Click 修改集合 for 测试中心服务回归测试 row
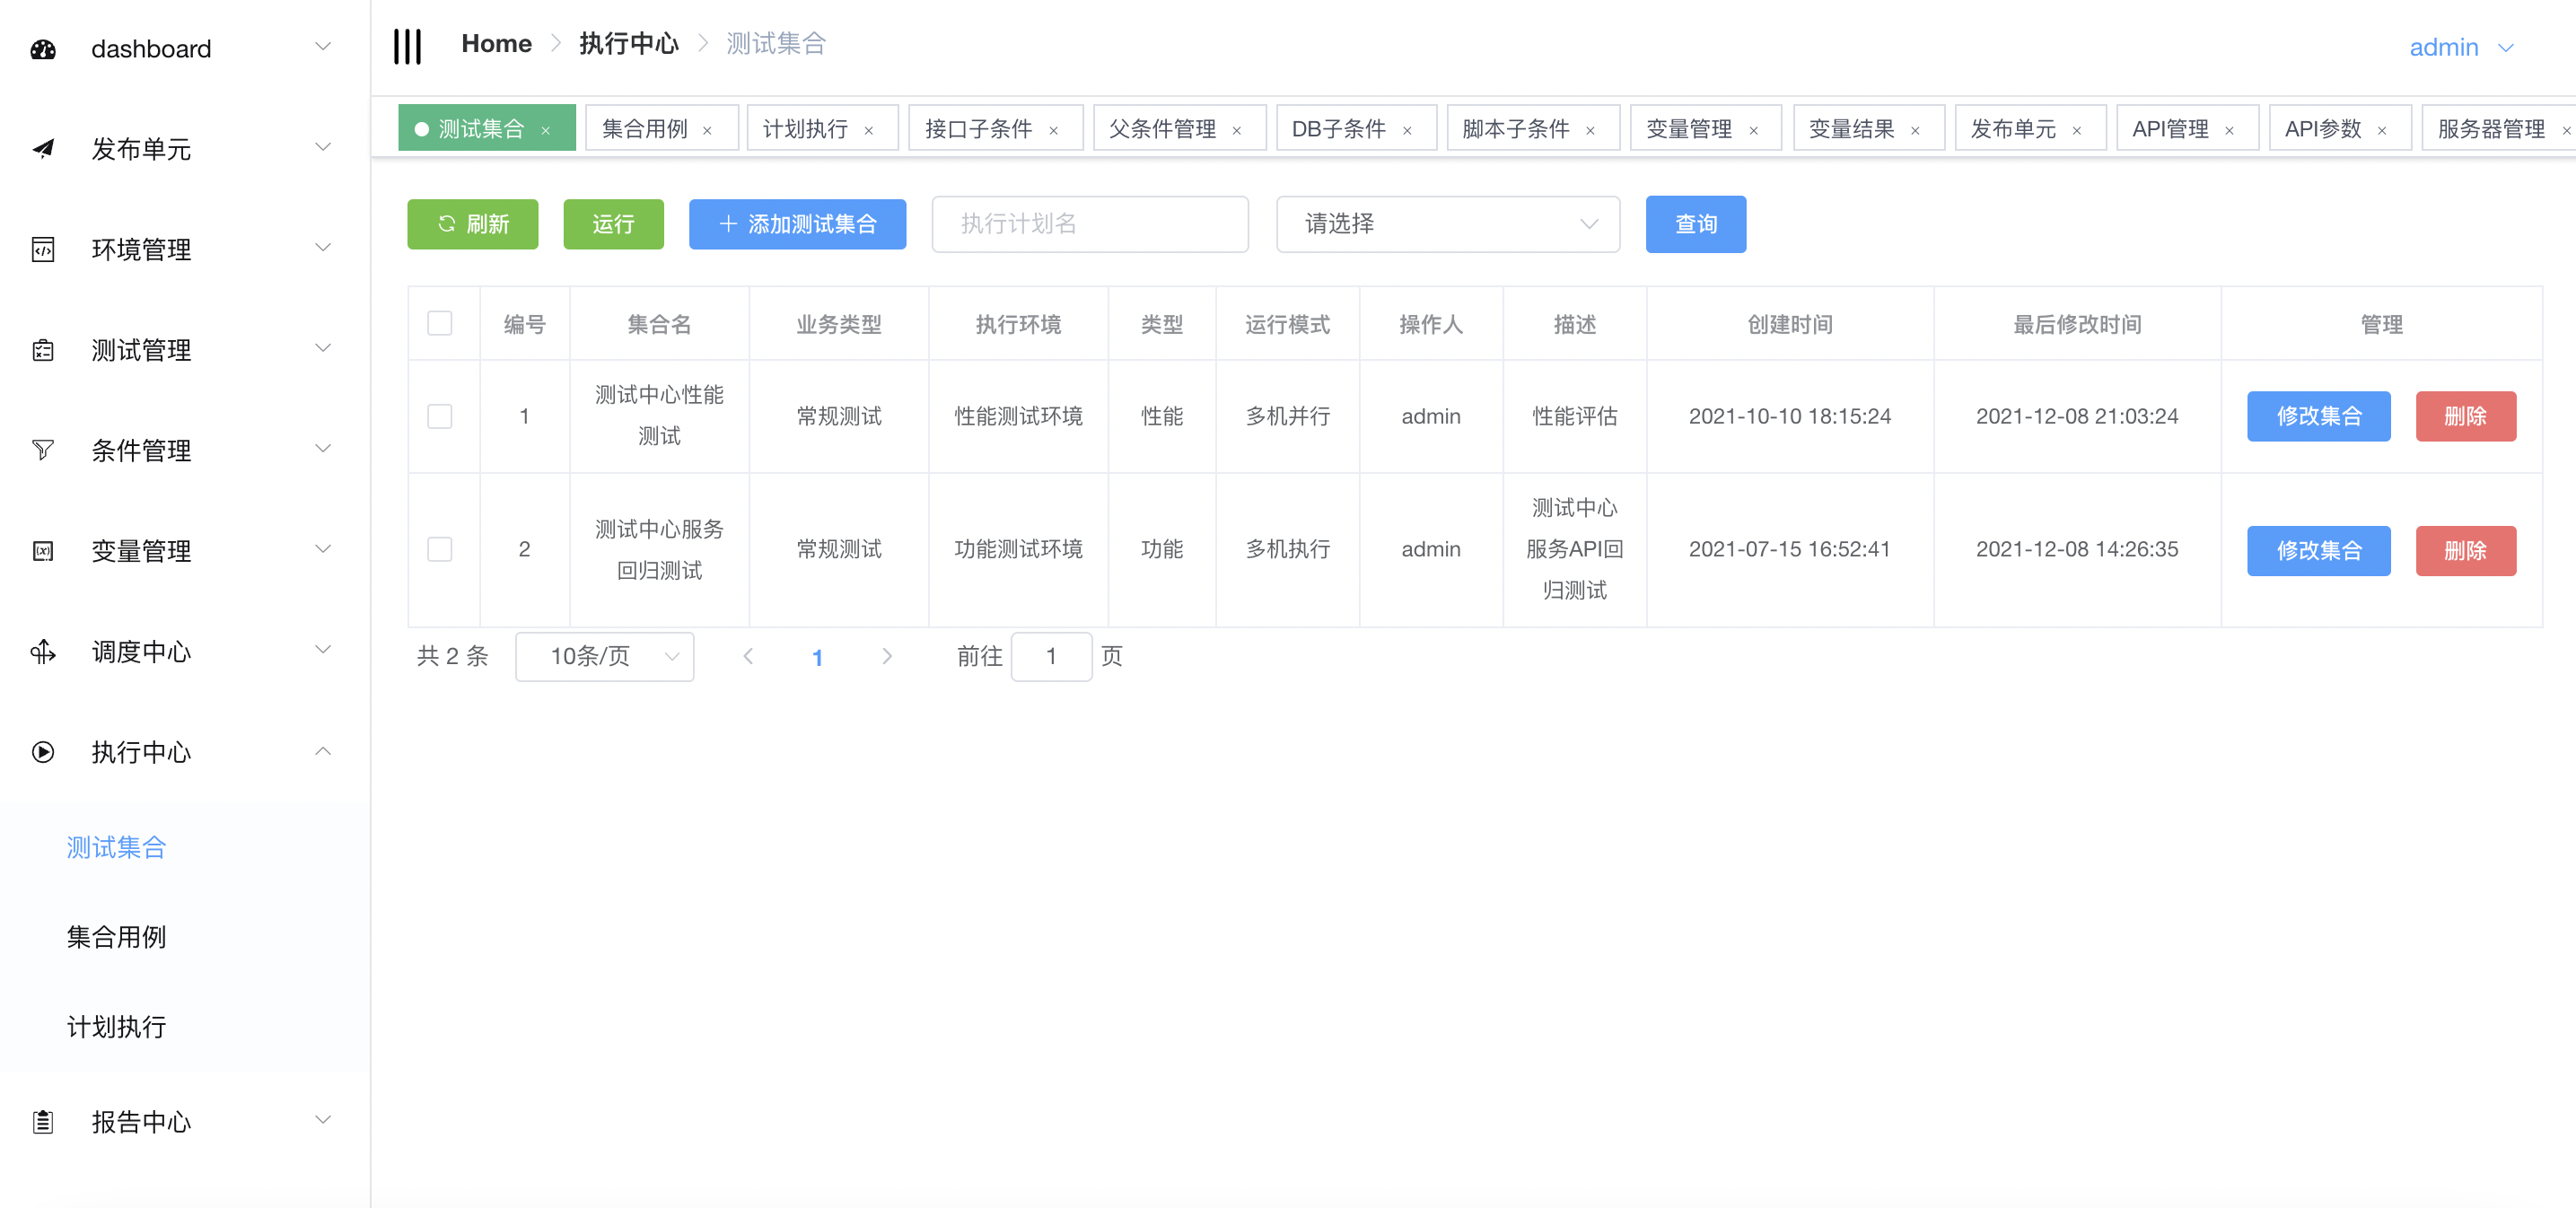 pos(2319,551)
